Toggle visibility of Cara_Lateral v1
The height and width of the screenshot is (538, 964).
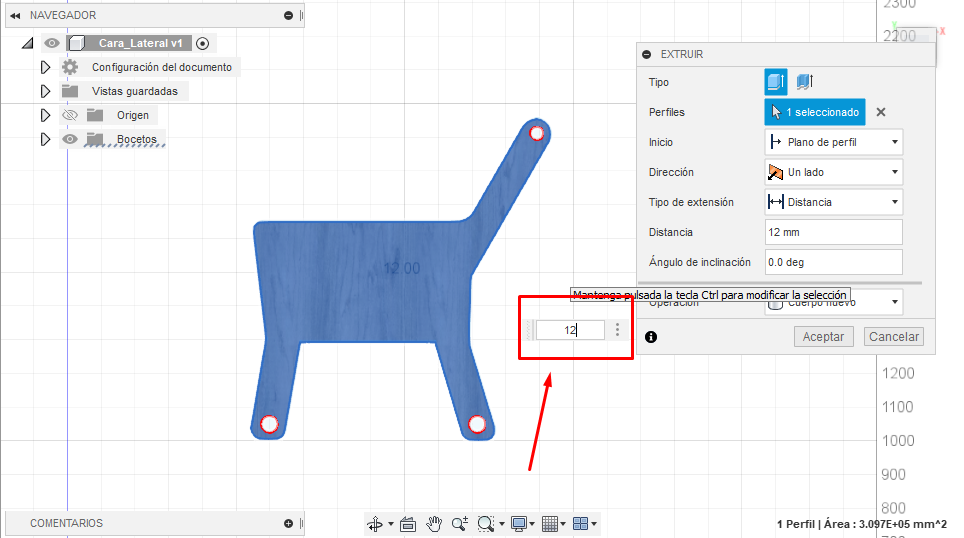(x=52, y=43)
